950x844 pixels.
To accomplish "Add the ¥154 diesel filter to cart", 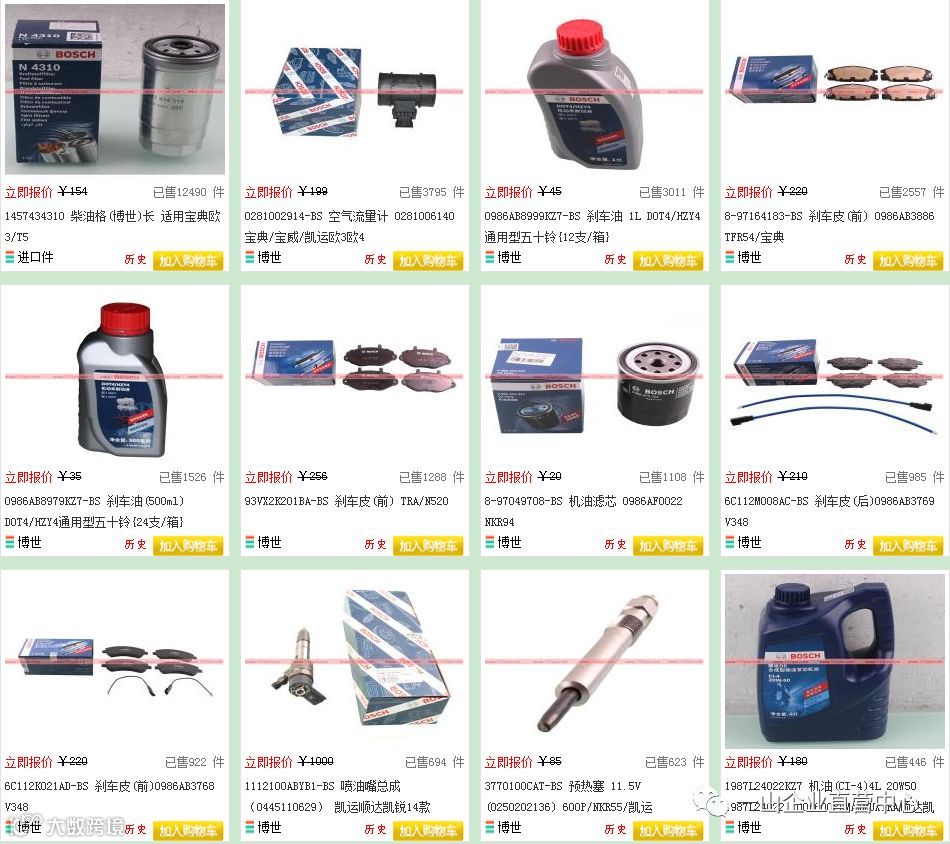I will (x=188, y=261).
